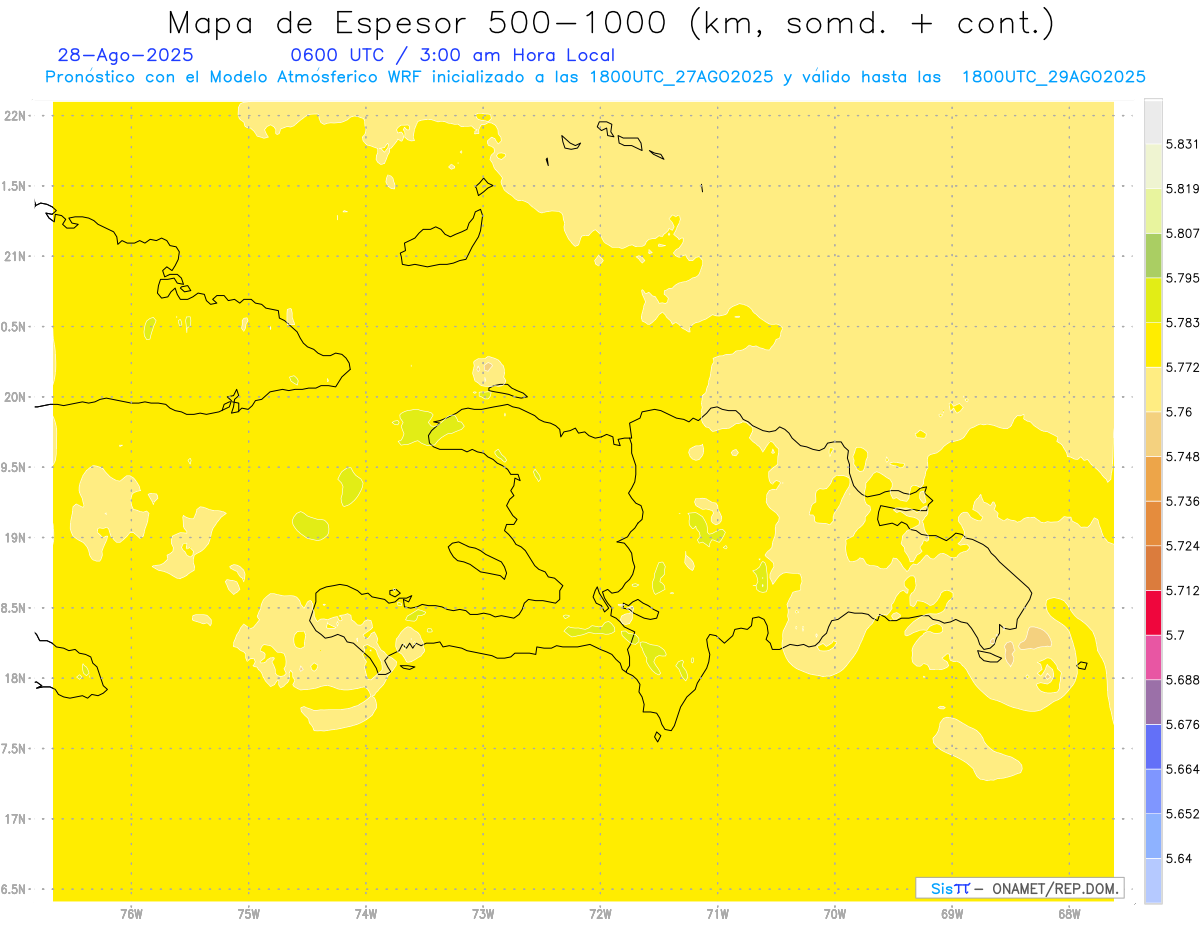Viewport: 1200px width, 927px height.
Task: Click the "Sistt - ONAMET/REP.DOM." credit box
Action: point(1020,888)
